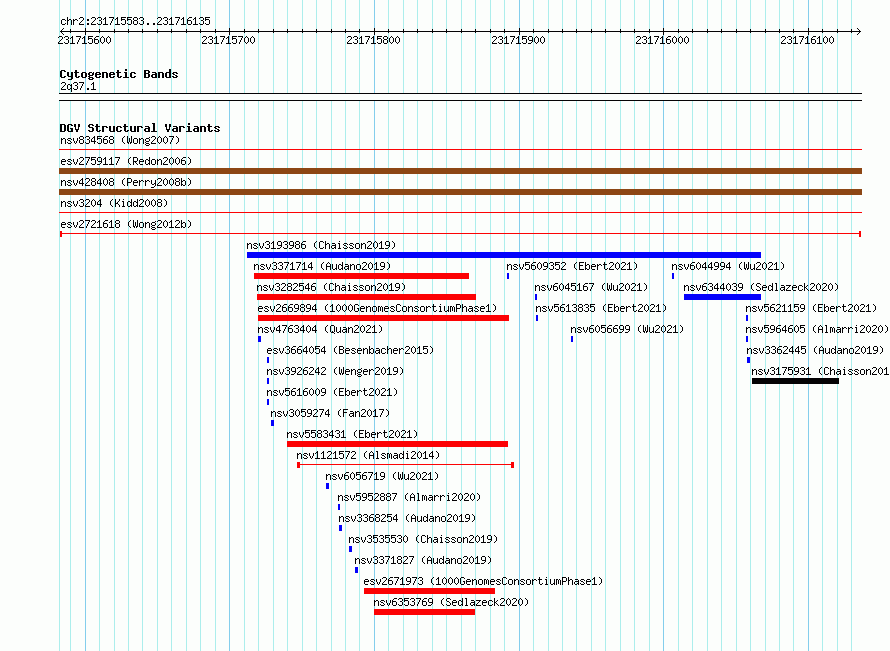Viewport: 890px width, 651px height.
Task: Click nsv3535530 (Chaisson2019) variant text
Action: pos(423,539)
